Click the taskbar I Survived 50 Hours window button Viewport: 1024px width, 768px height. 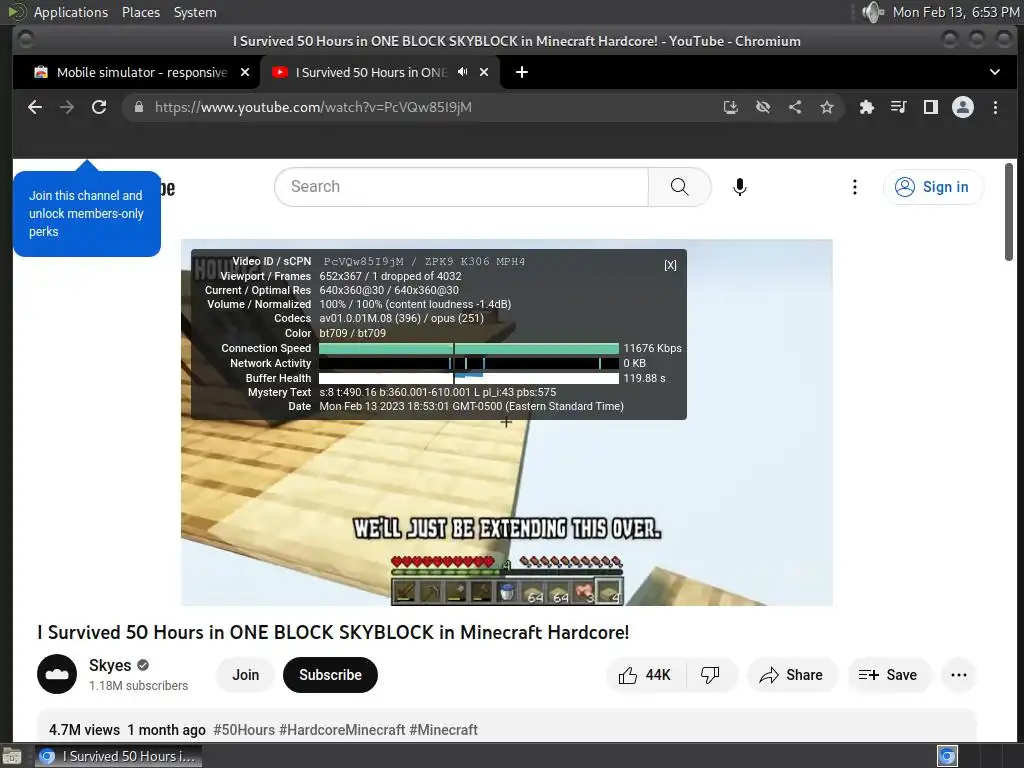point(118,756)
